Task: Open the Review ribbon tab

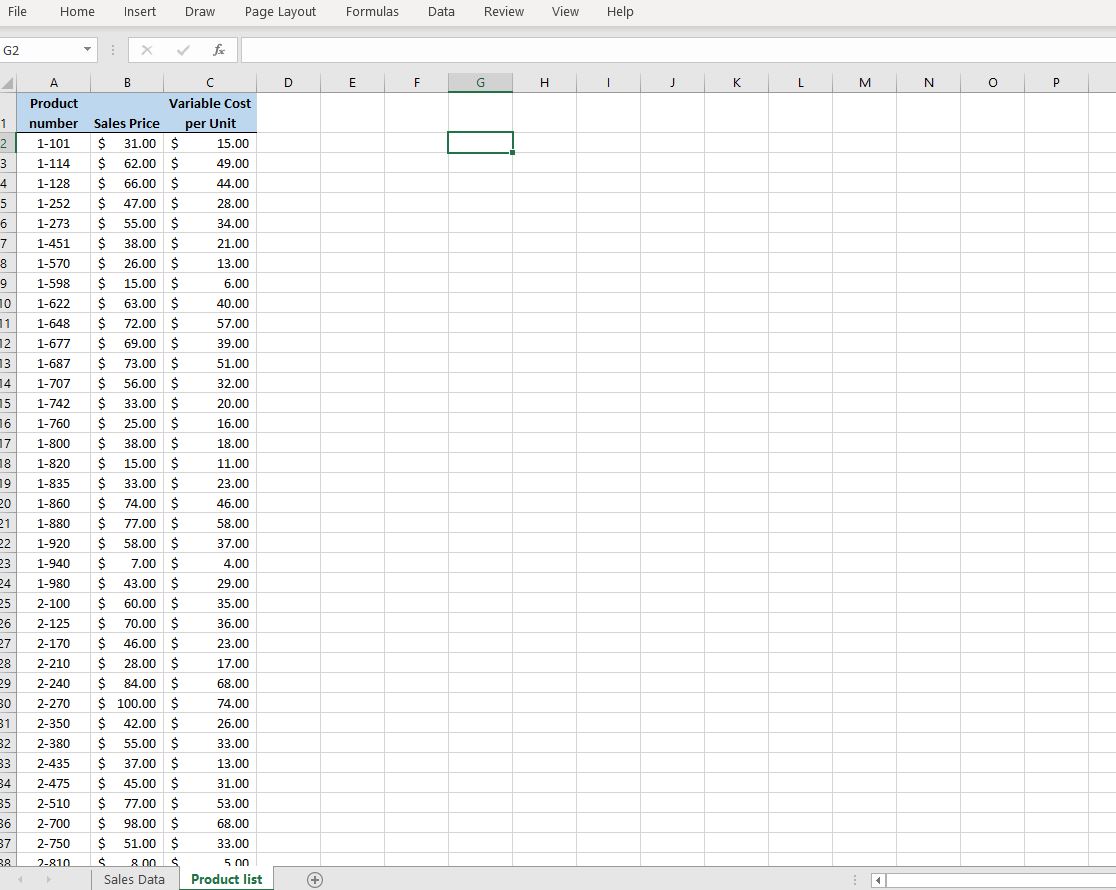Action: point(503,12)
